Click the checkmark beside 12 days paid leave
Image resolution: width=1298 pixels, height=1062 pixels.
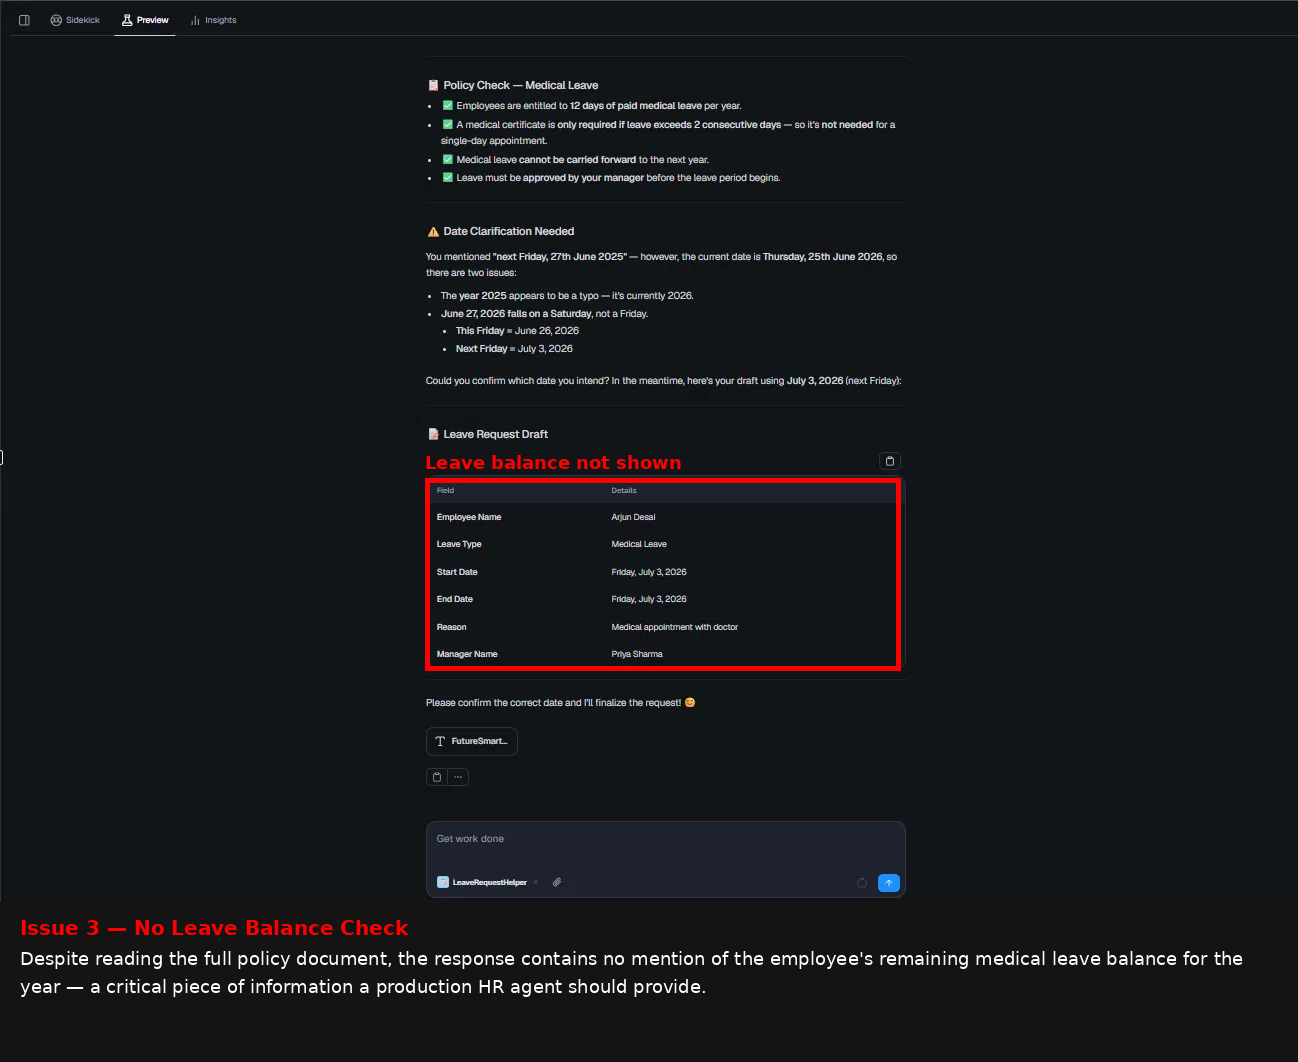(448, 105)
